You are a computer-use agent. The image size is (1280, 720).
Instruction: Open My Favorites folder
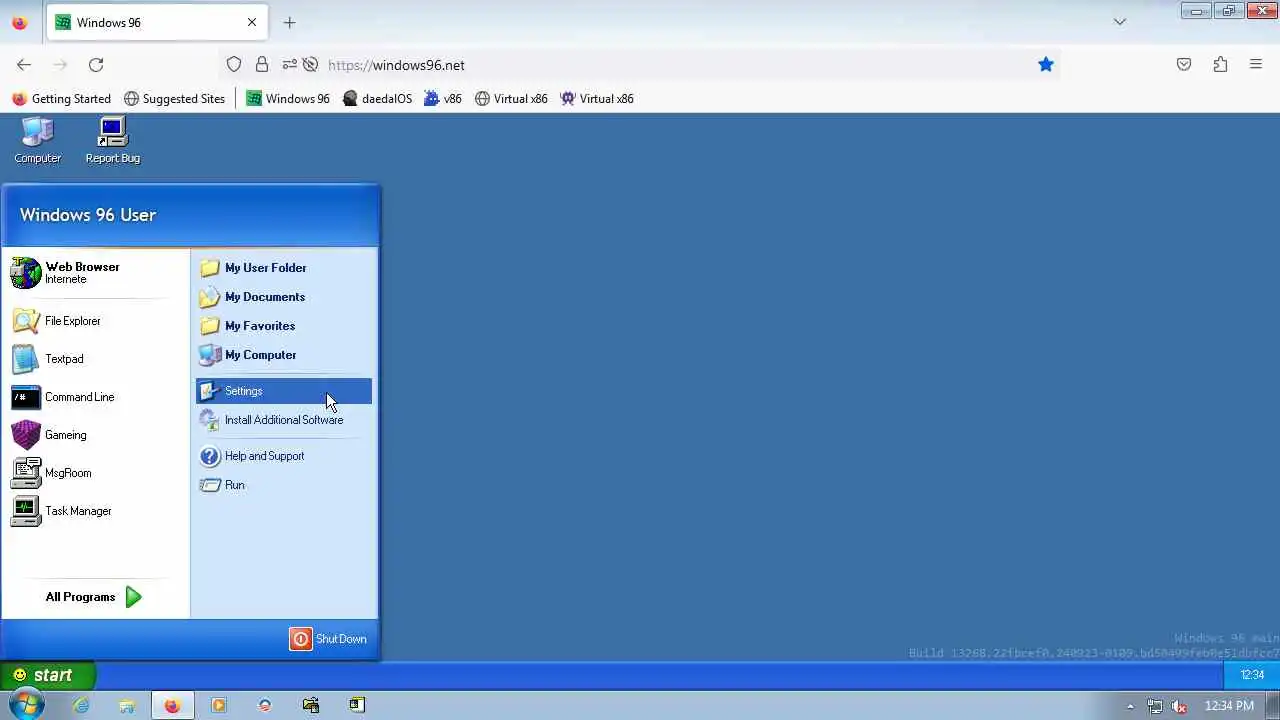284,326
